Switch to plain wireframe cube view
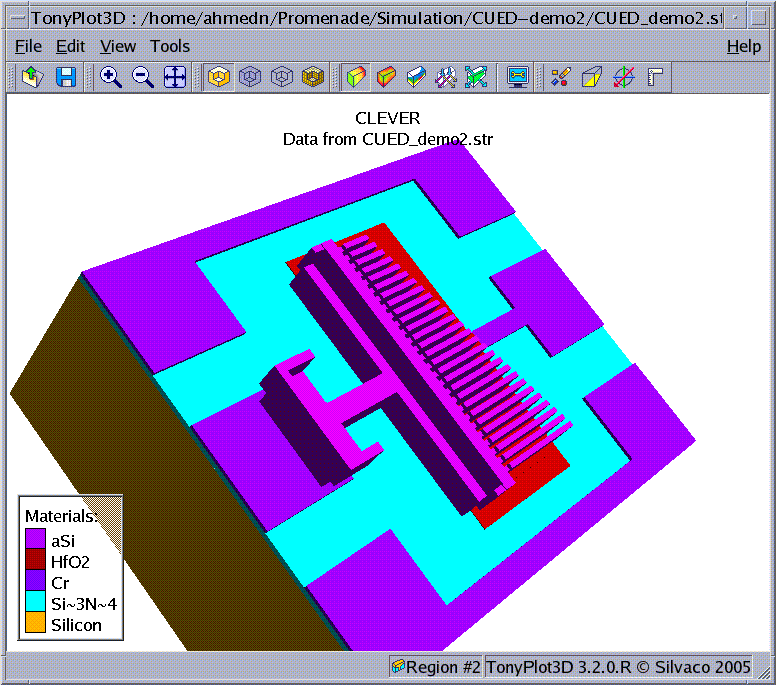The height and width of the screenshot is (685, 776). click(x=282, y=77)
